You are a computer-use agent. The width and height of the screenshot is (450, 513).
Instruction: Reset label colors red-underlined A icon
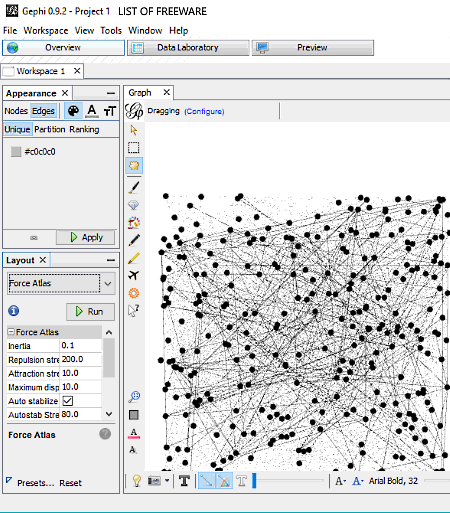(x=134, y=433)
